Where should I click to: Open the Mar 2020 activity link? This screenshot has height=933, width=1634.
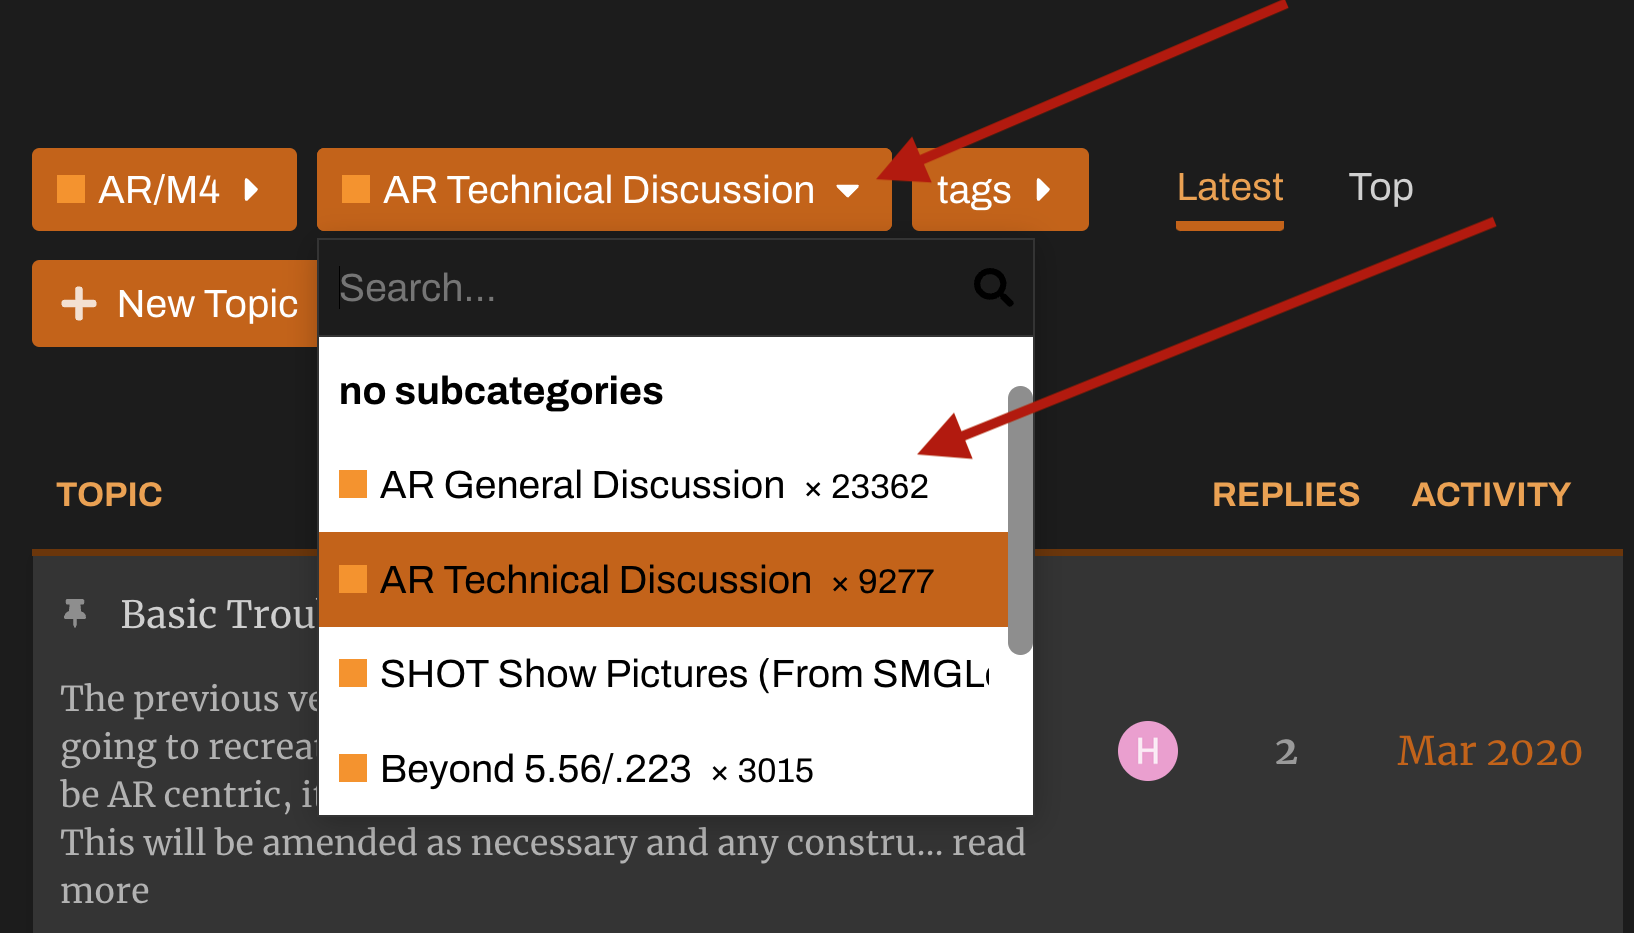pyautogui.click(x=1489, y=751)
